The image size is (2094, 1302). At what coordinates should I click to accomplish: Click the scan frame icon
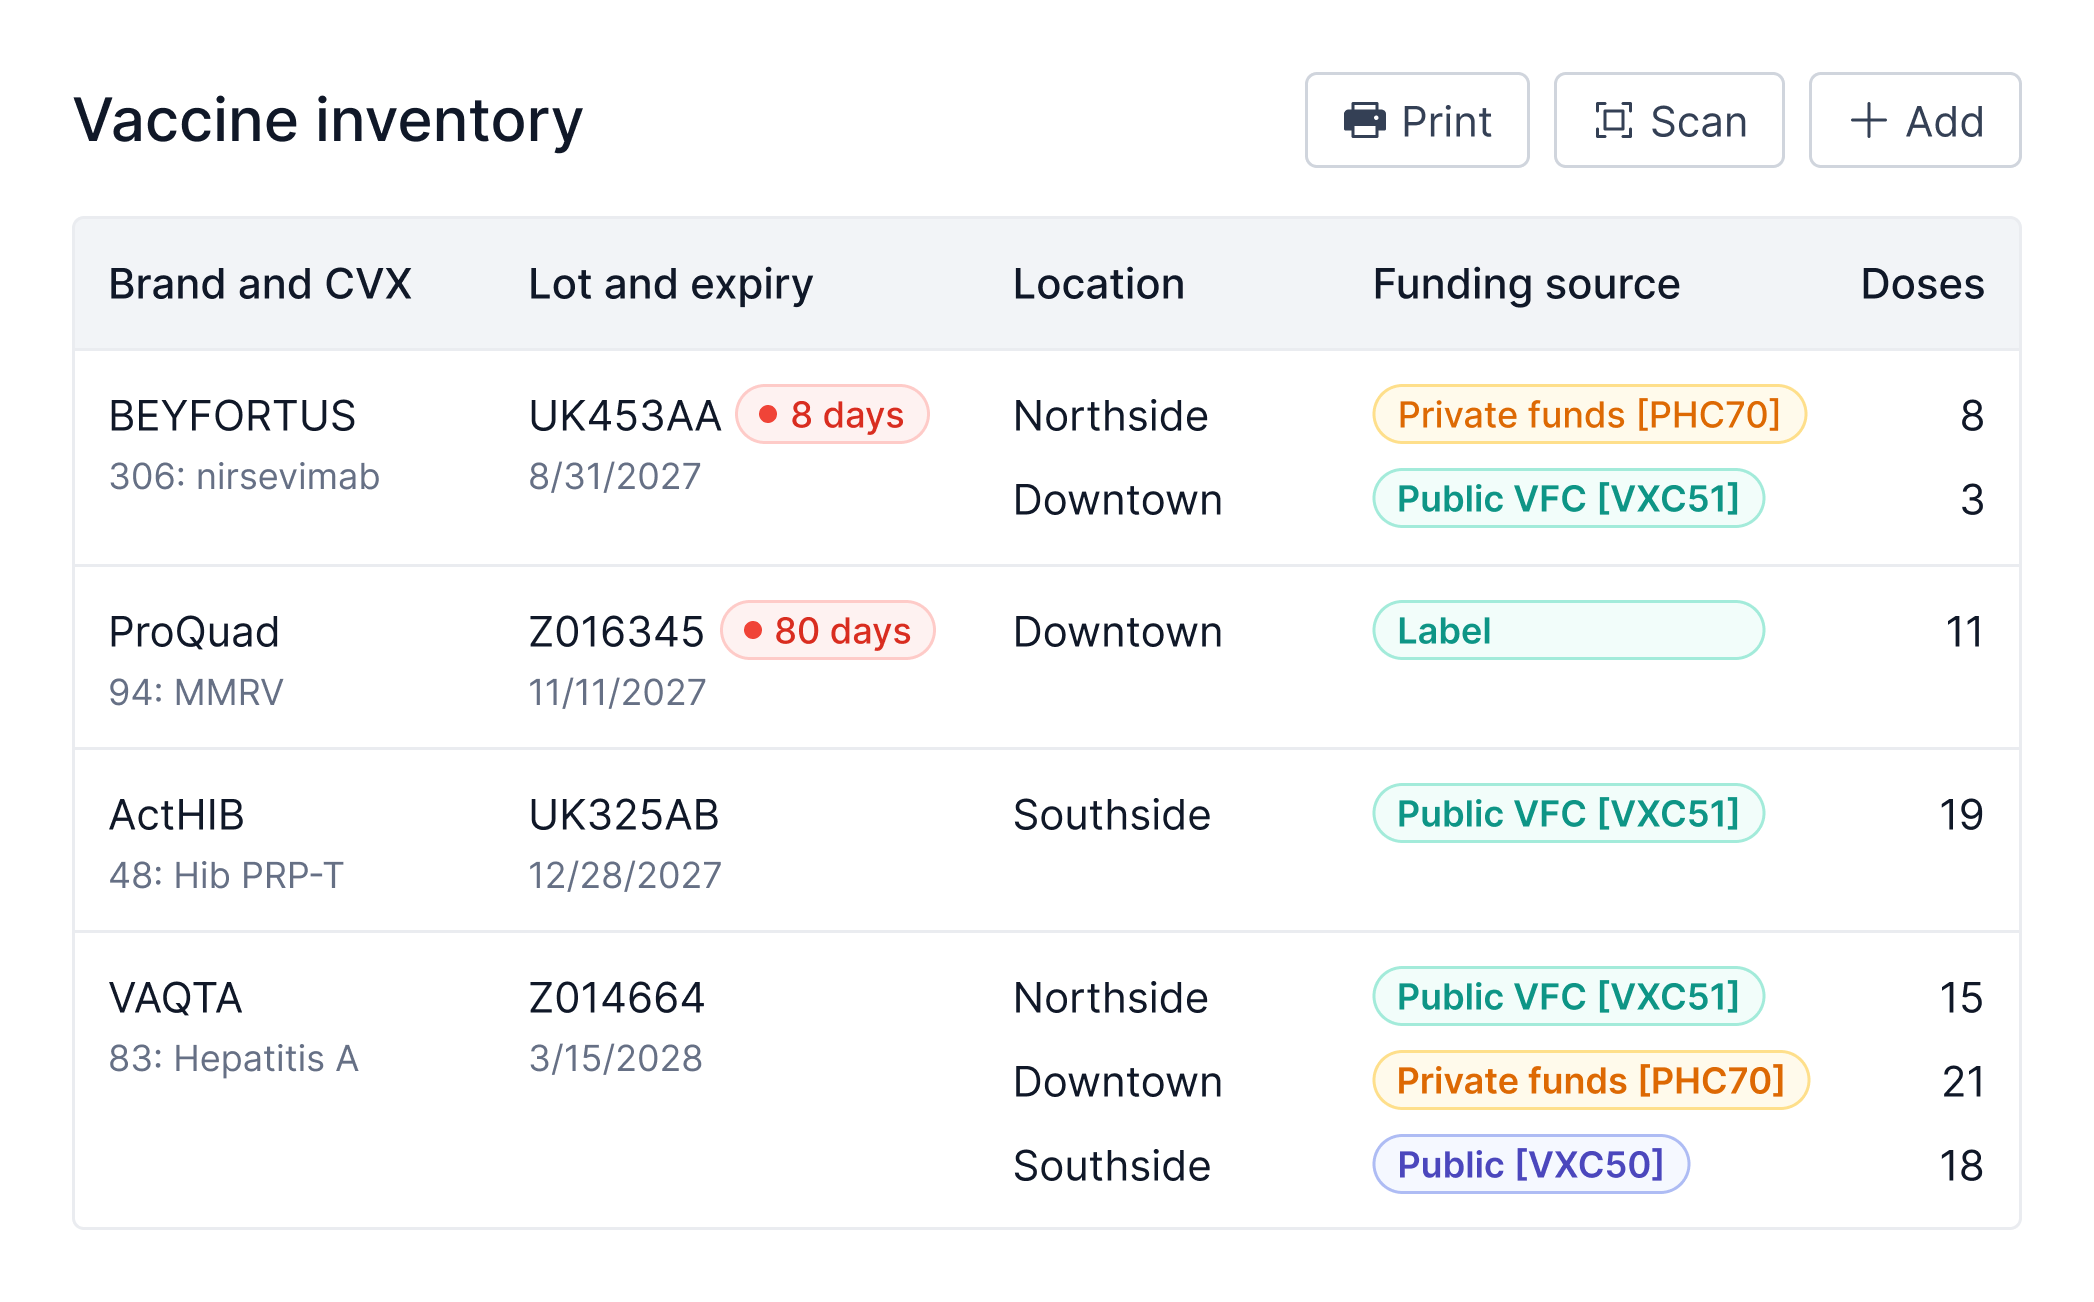tap(1613, 121)
